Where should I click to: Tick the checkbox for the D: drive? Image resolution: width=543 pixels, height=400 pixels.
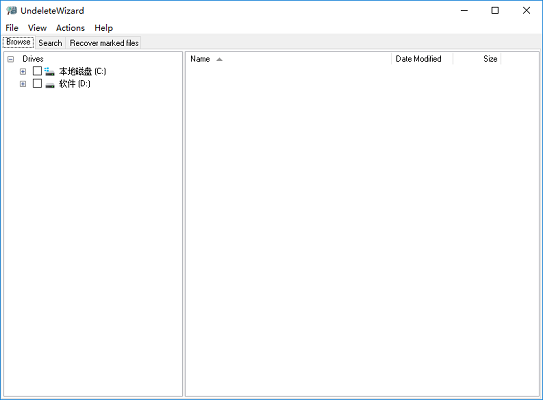click(37, 83)
